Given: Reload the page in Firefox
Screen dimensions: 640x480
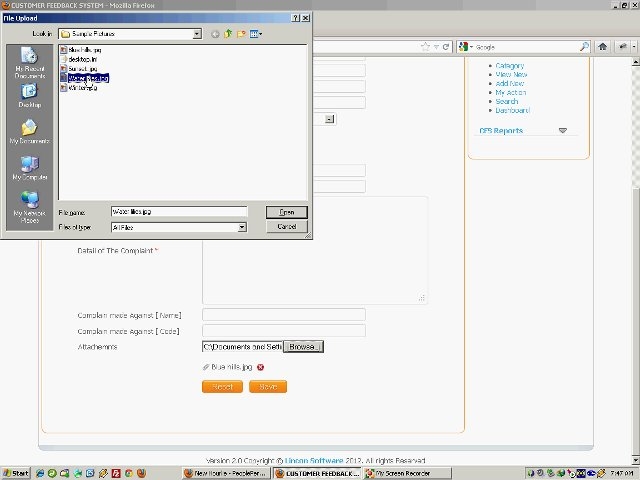Looking at the screenshot, I should pos(446,47).
